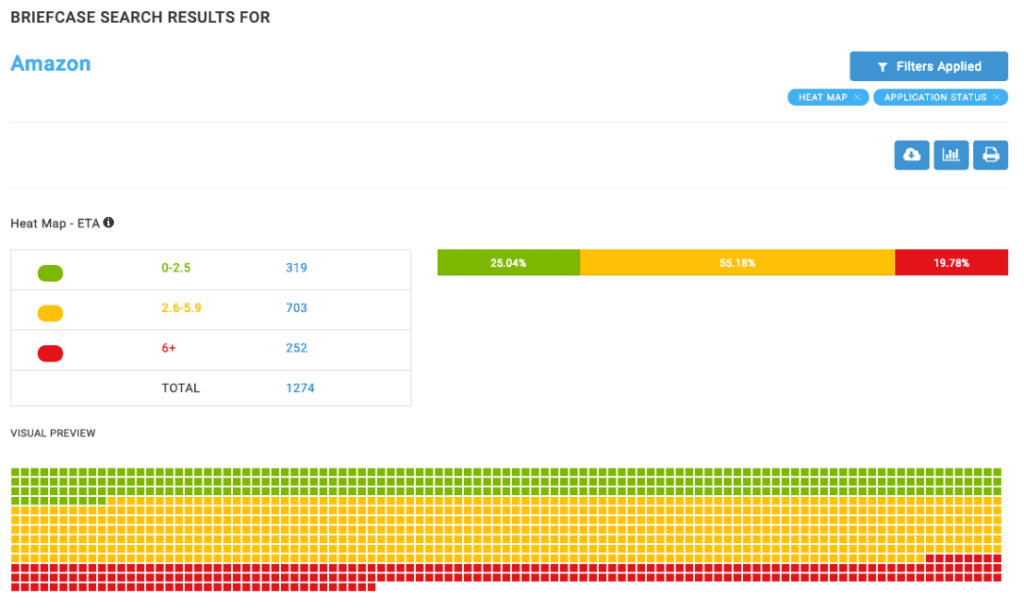The image size is (1024, 612).
Task: Click the green 0-2.5 legend swatch
Action: (50, 273)
